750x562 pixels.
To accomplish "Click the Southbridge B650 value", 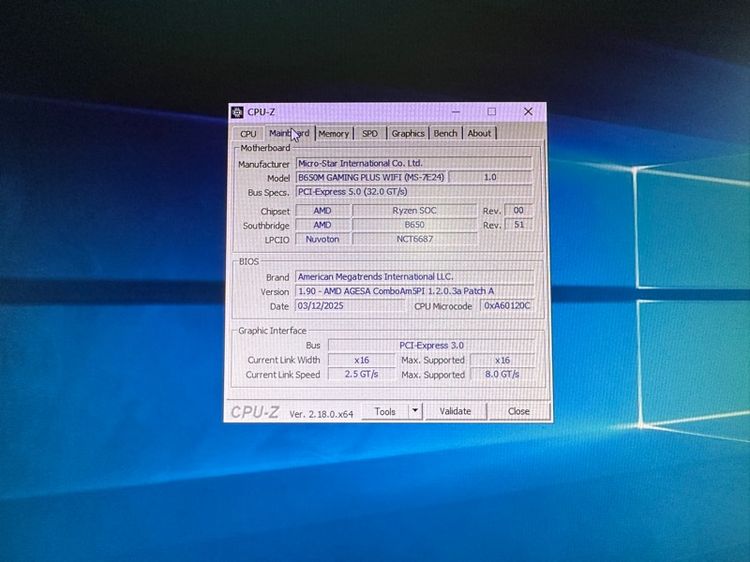I will click(415, 225).
